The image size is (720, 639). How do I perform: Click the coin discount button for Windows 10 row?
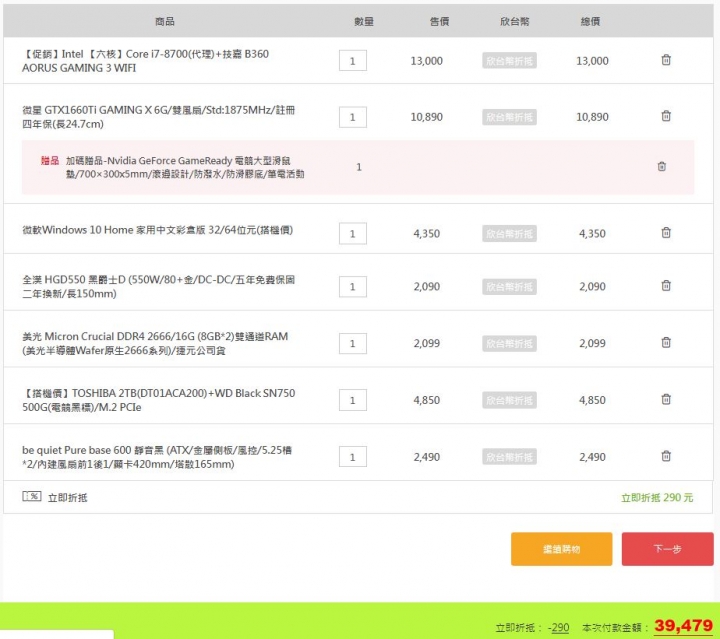click(509, 234)
